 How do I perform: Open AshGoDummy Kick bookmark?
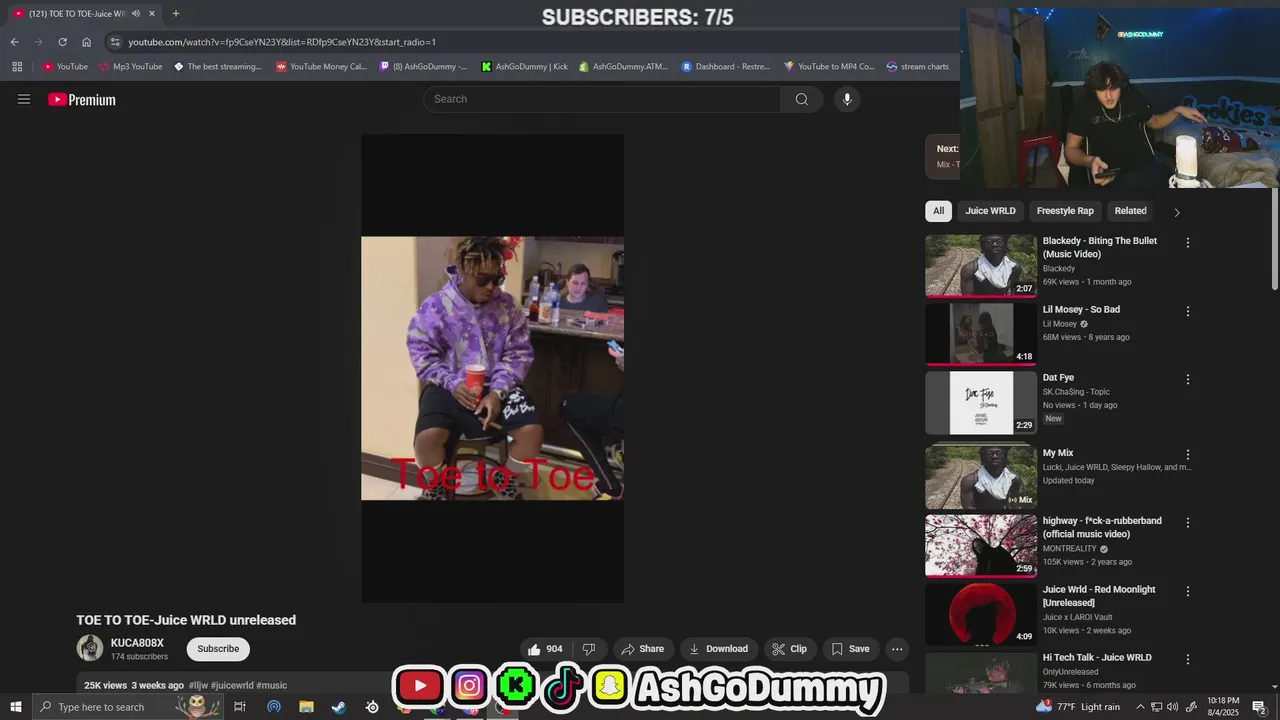point(524,67)
